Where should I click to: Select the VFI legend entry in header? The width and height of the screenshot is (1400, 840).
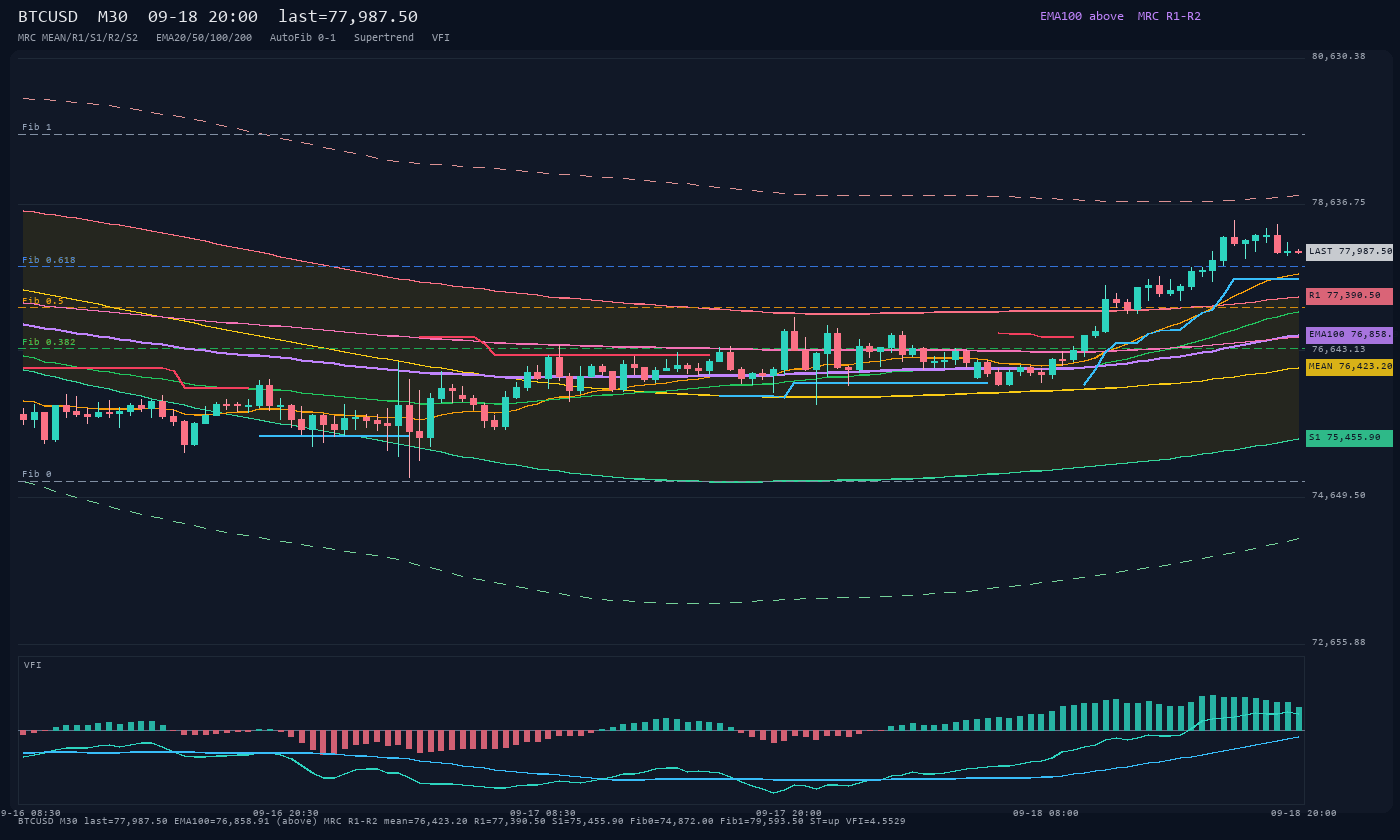441,38
